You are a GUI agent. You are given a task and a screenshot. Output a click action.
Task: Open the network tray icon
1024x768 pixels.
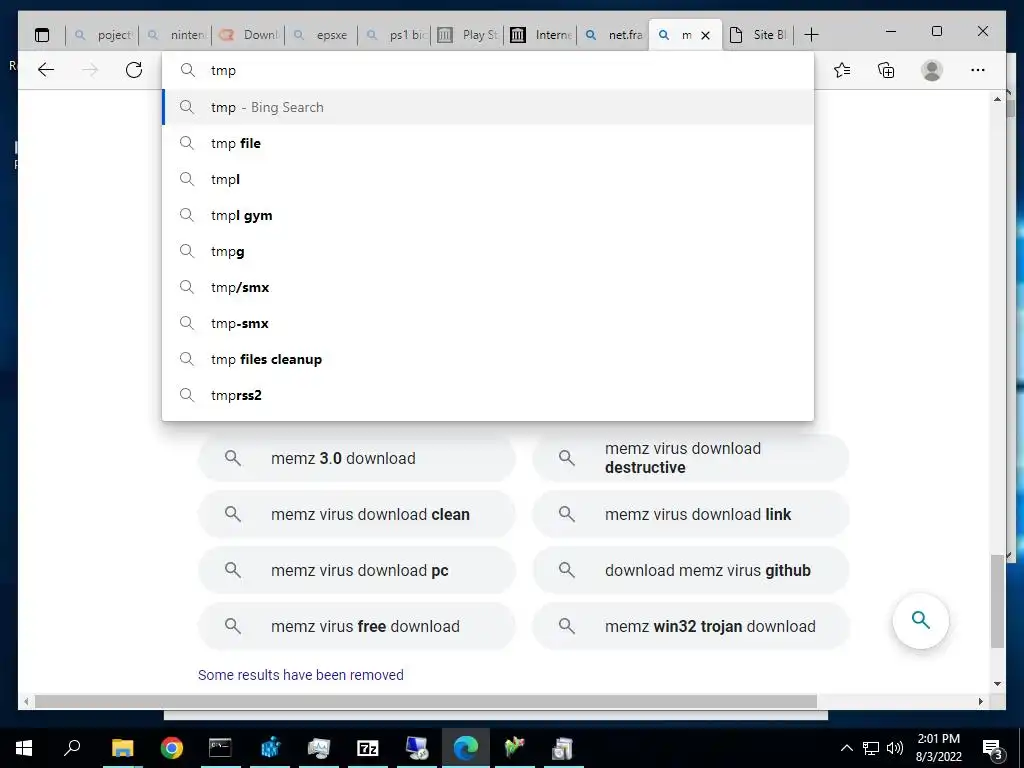[871, 748]
